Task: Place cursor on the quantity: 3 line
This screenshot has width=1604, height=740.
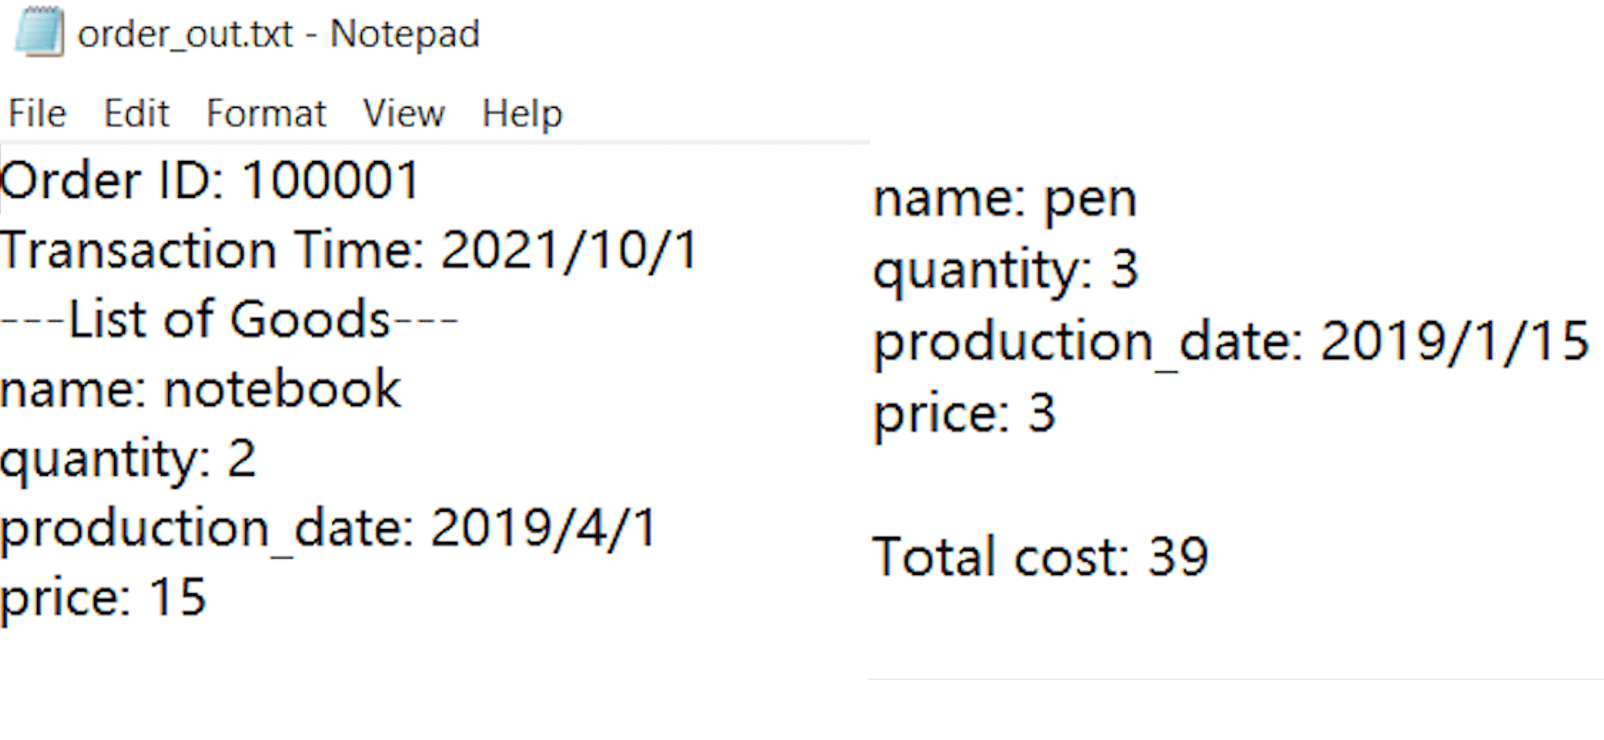Action: pos(1005,269)
